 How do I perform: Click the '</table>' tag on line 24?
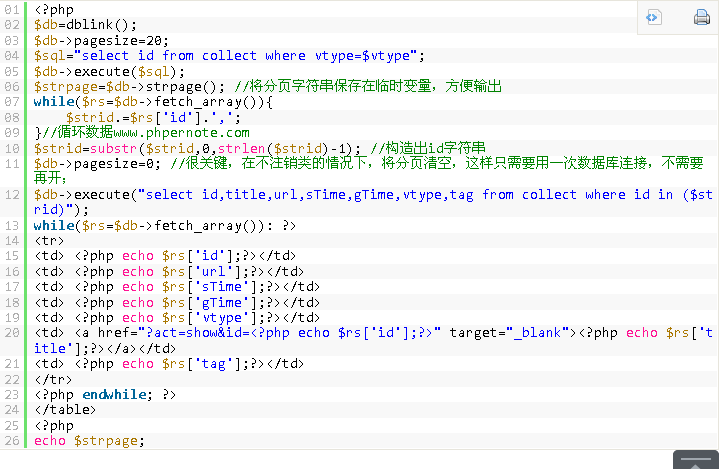click(65, 410)
